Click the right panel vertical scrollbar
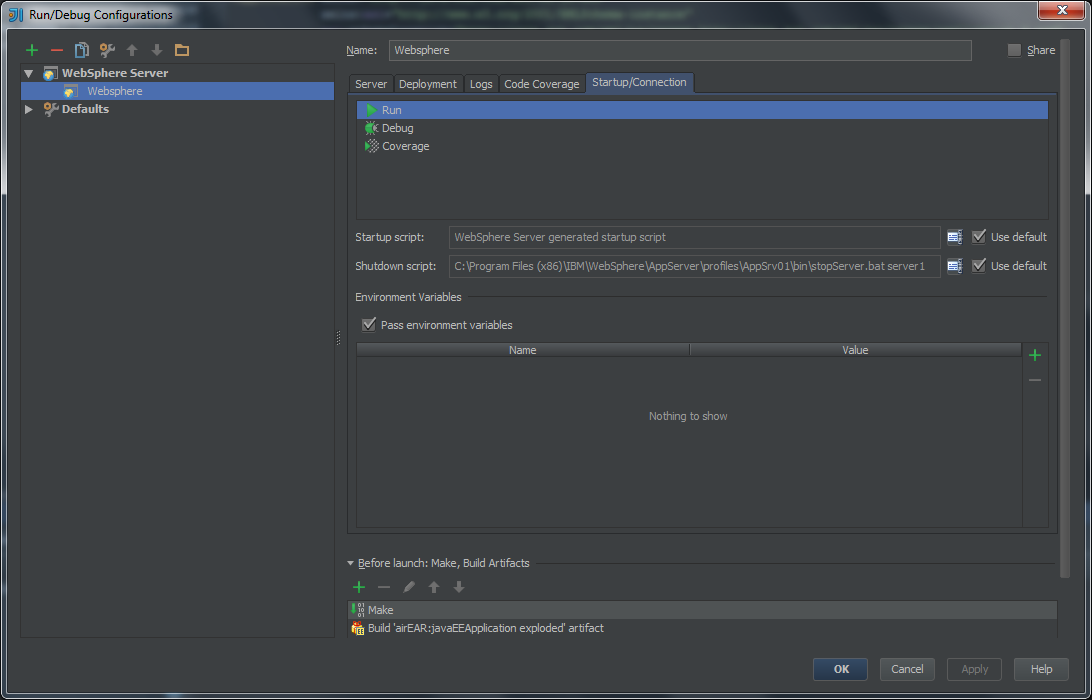 tap(1064, 309)
